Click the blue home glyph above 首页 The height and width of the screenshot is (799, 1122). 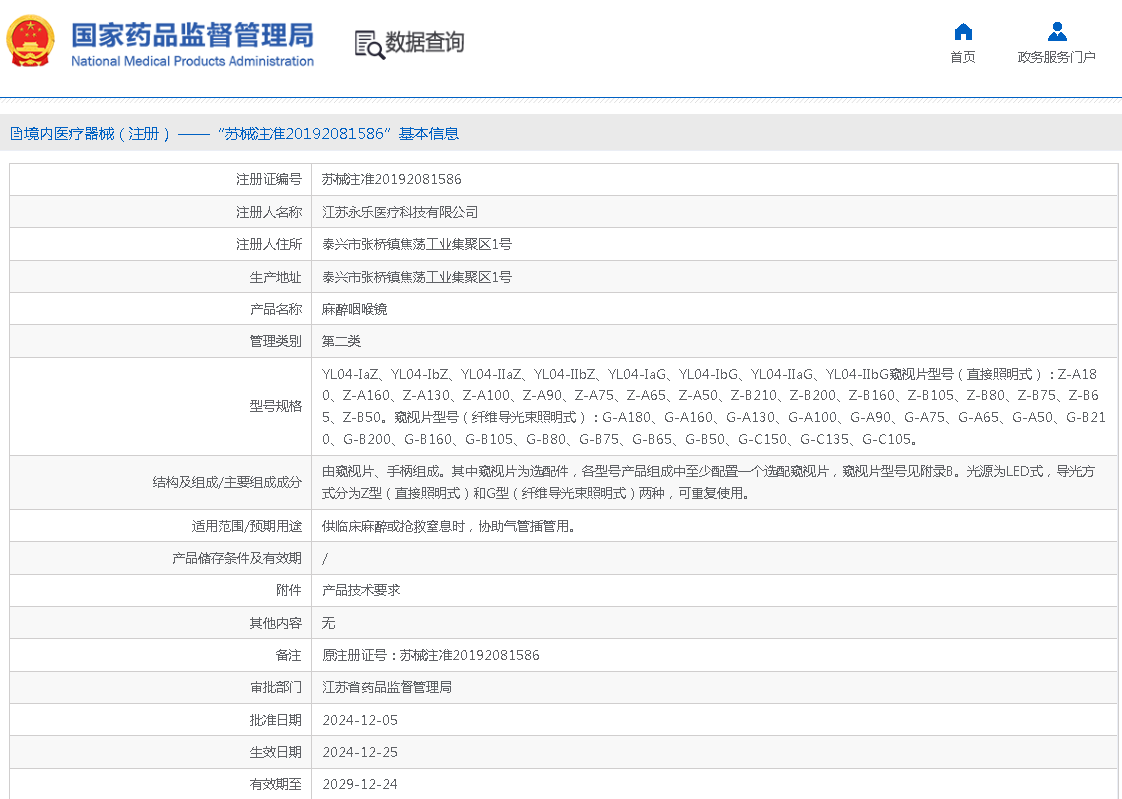pyautogui.click(x=962, y=31)
